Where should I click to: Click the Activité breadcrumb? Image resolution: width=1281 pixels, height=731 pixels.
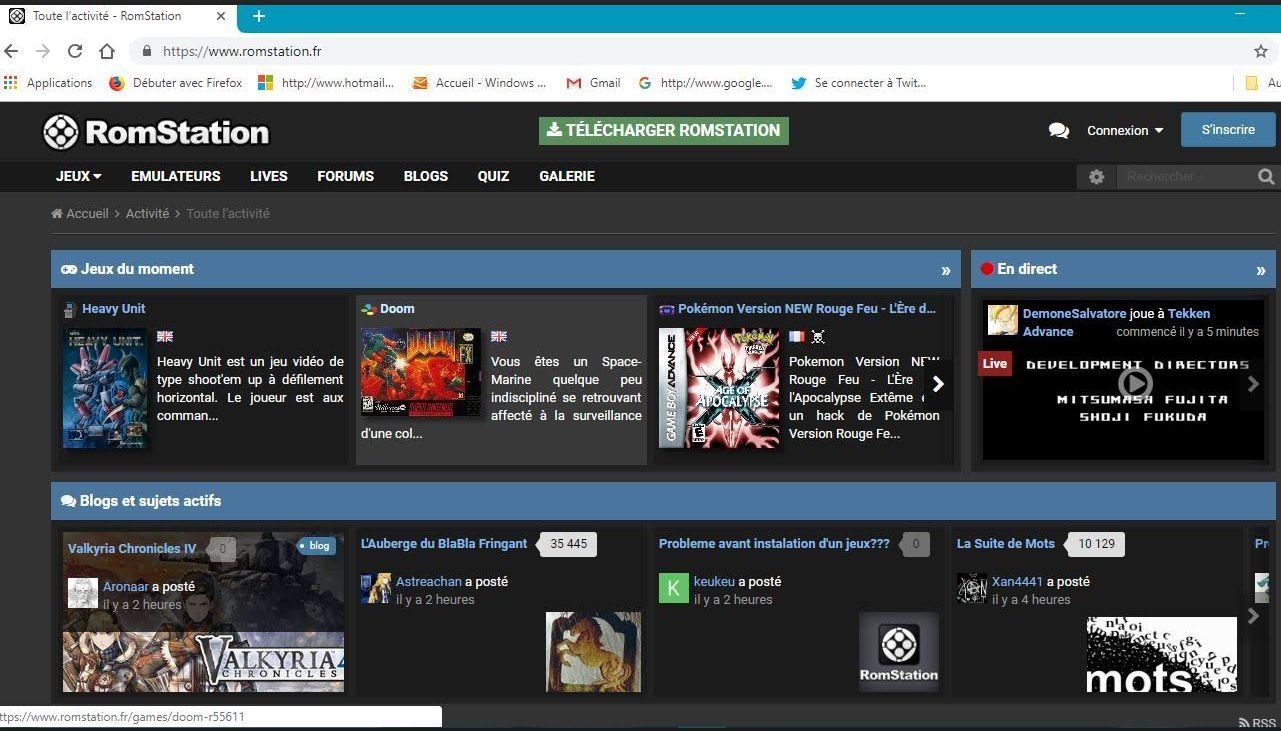pyautogui.click(x=148, y=214)
